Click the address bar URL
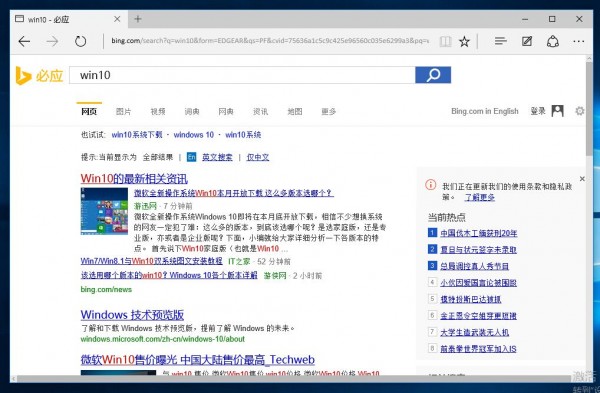 pyautogui.click(x=270, y=41)
